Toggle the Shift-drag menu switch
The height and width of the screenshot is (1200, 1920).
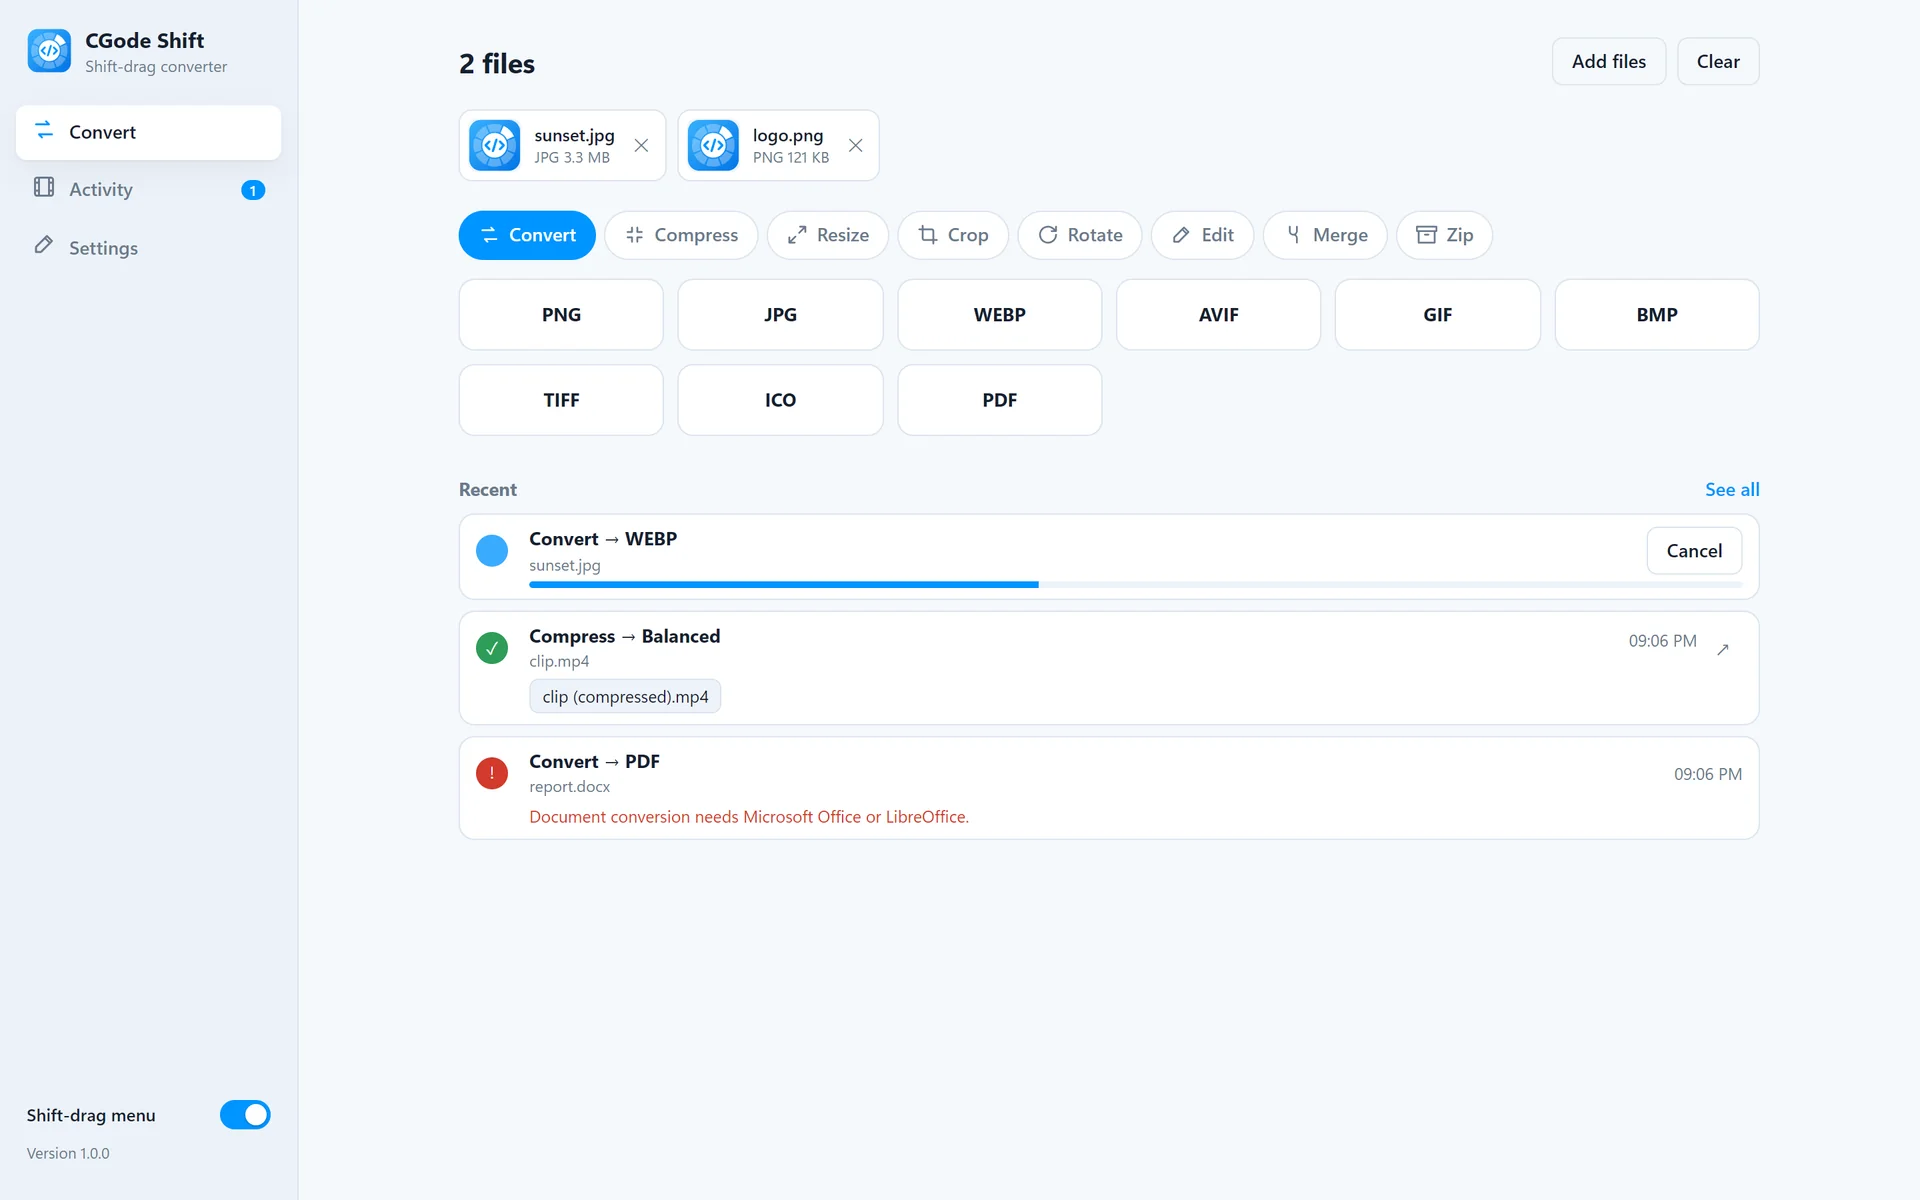click(245, 1115)
